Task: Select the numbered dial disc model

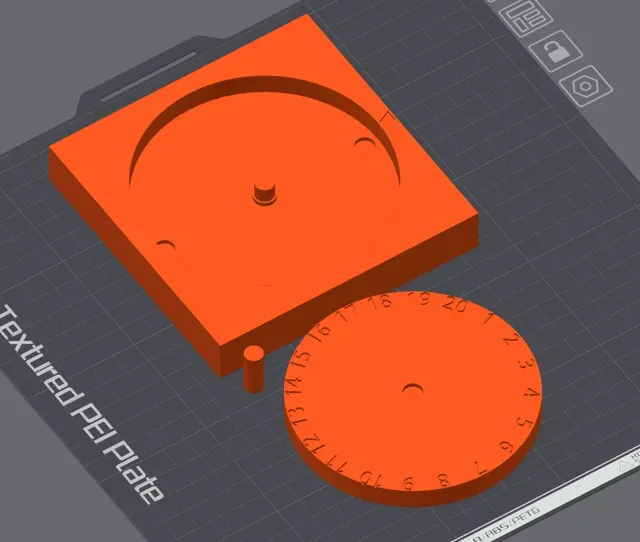Action: coord(412,398)
